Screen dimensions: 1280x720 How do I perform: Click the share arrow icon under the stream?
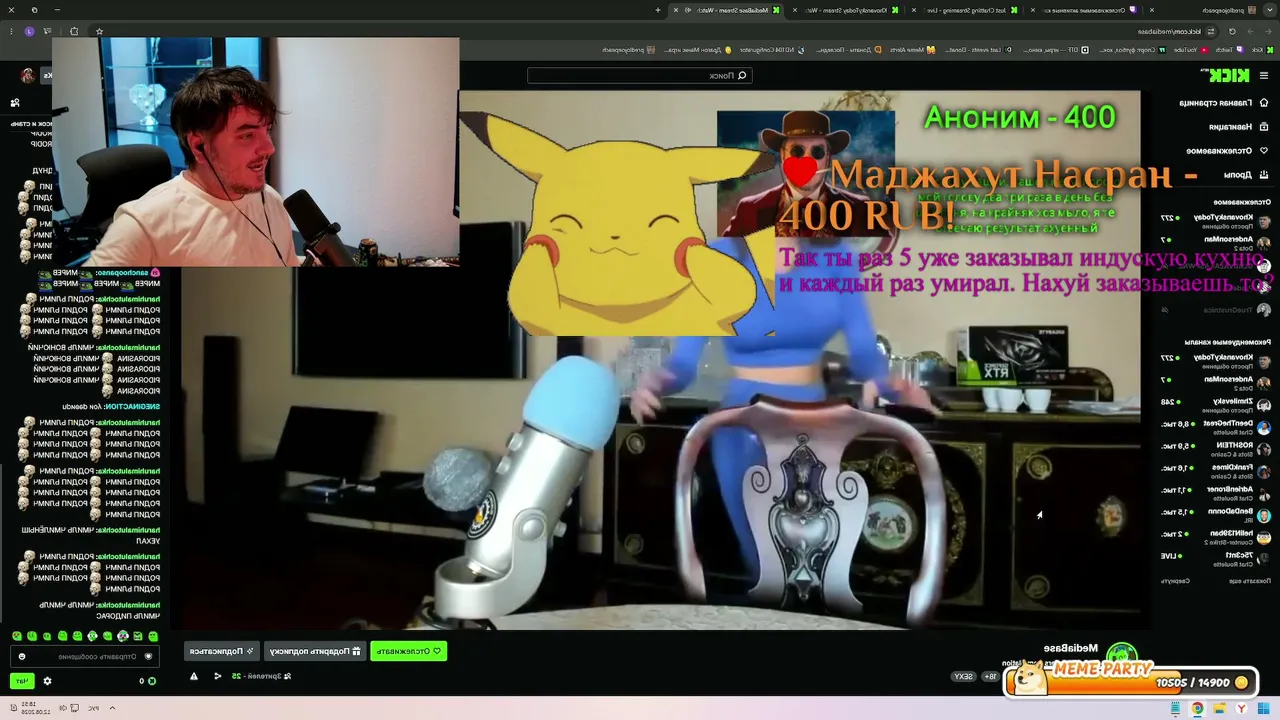(218, 677)
